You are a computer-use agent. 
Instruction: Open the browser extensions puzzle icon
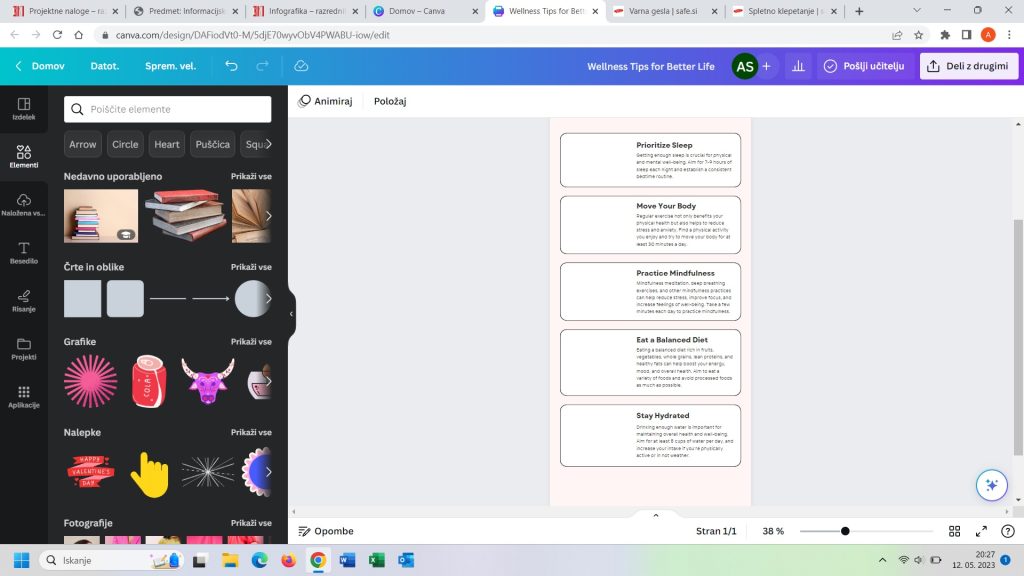click(944, 35)
